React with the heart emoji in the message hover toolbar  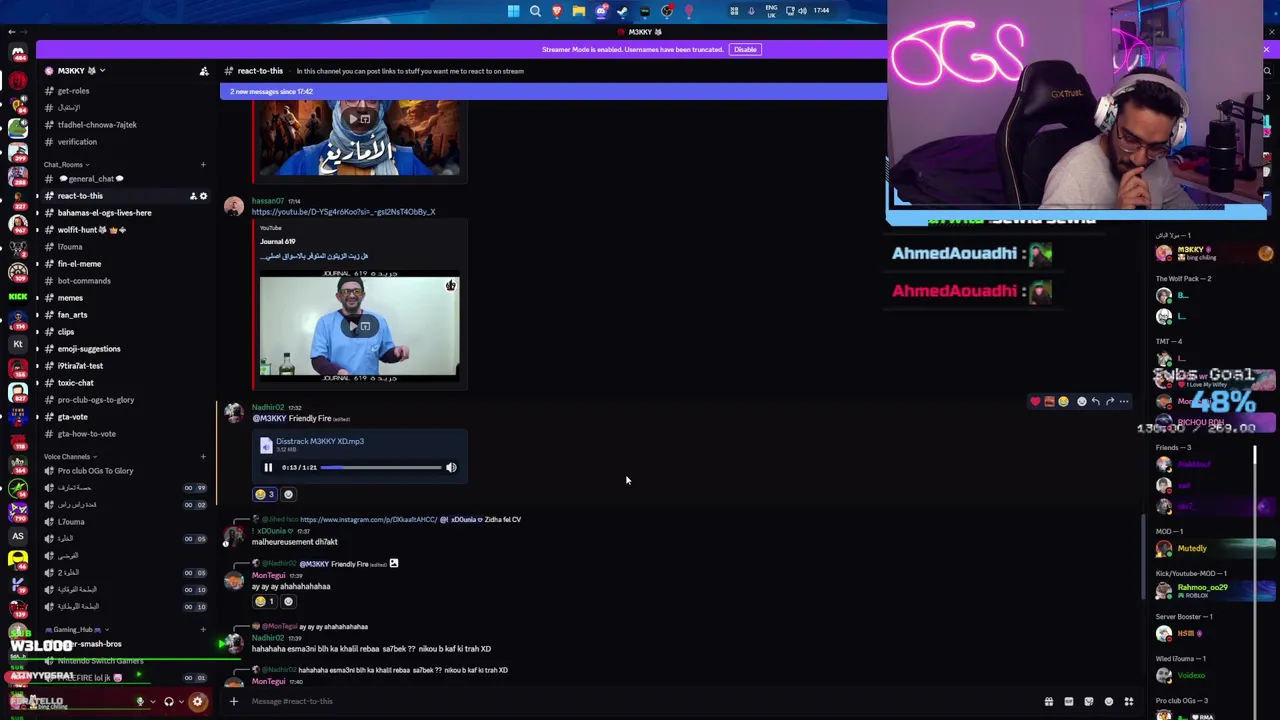(1035, 402)
